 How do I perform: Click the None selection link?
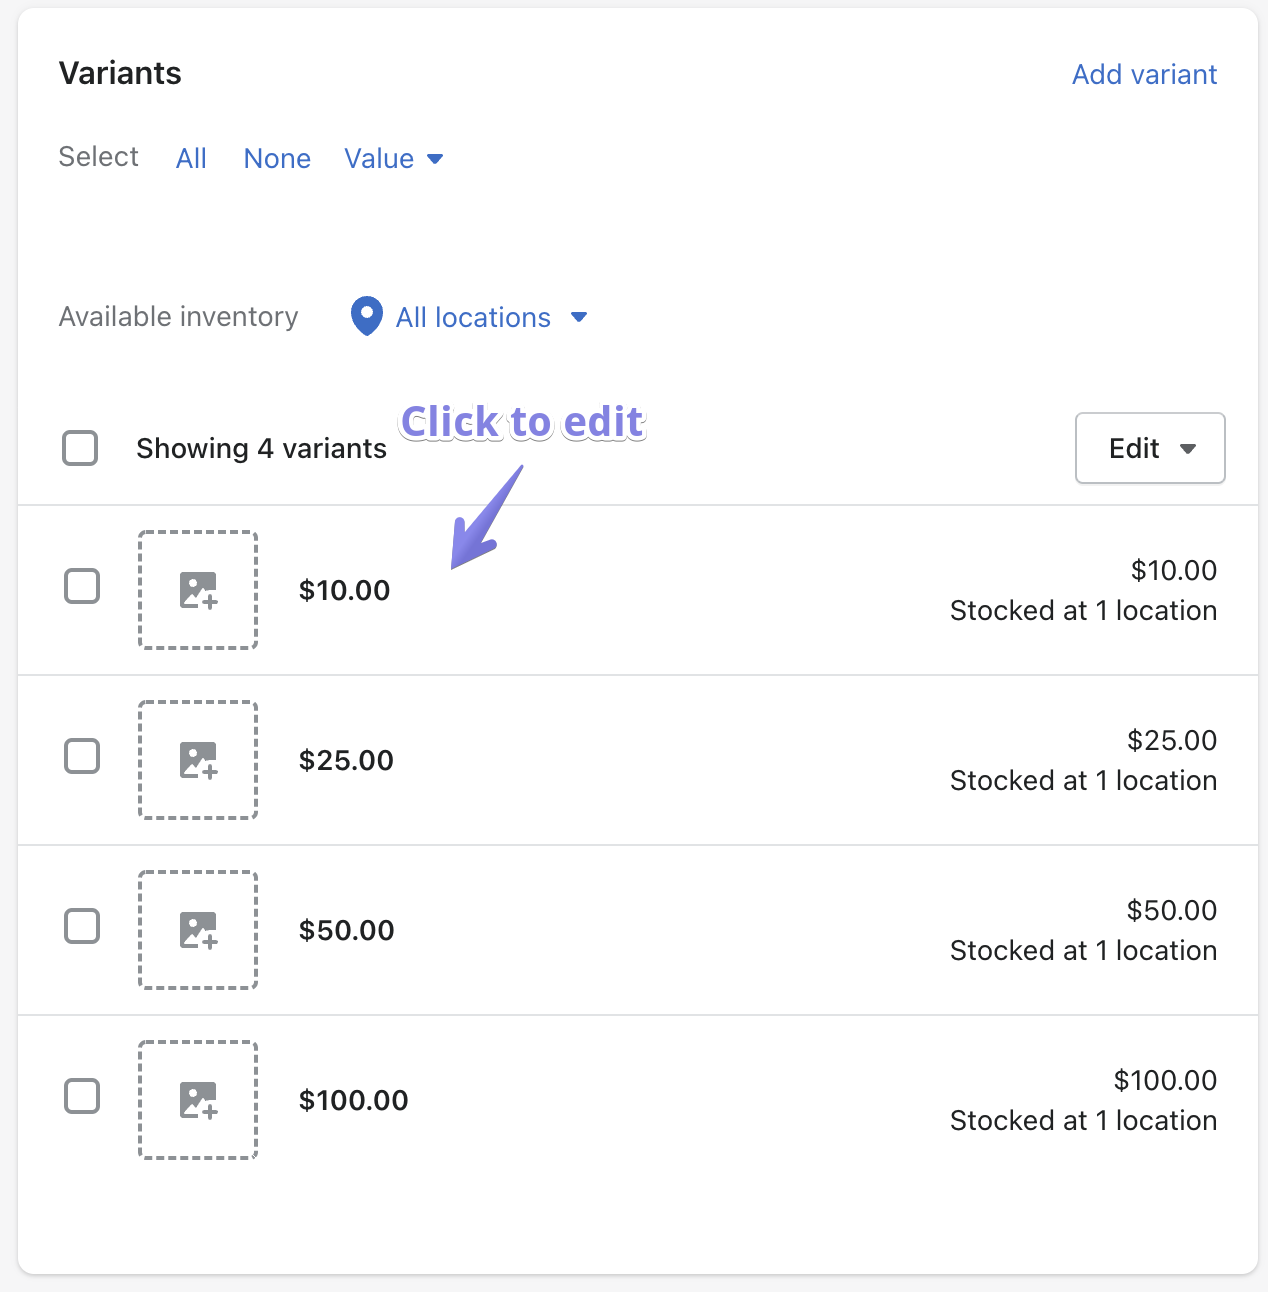tap(277, 158)
